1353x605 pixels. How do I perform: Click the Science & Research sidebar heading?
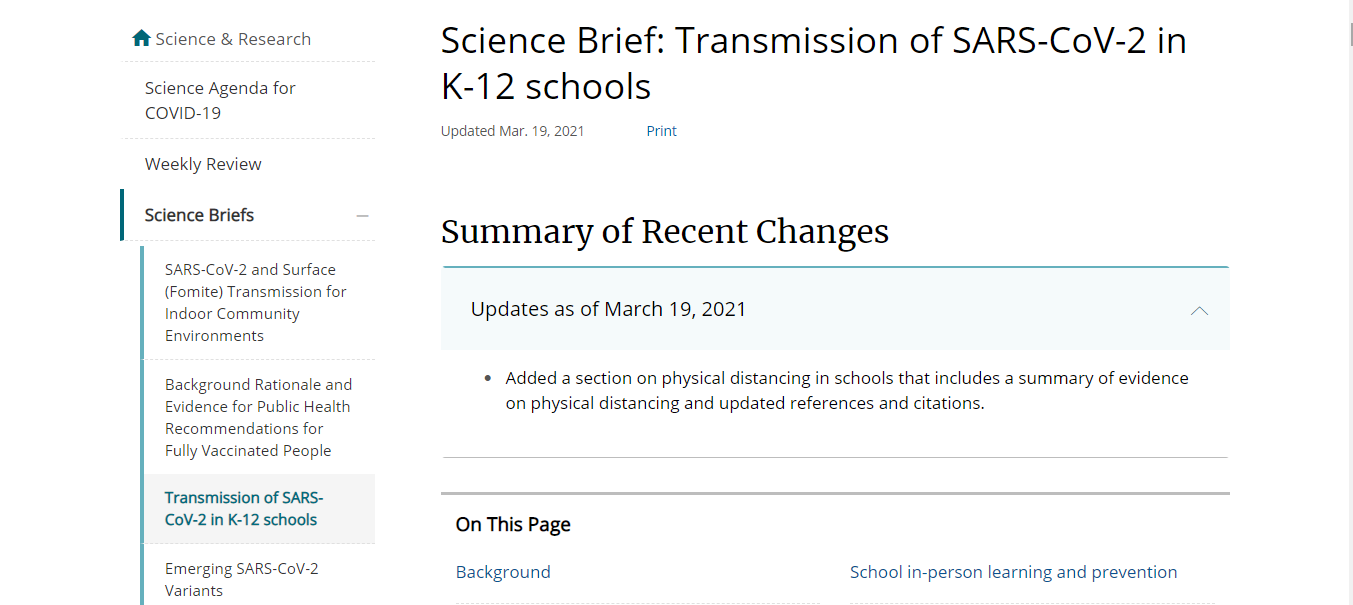[x=233, y=39]
